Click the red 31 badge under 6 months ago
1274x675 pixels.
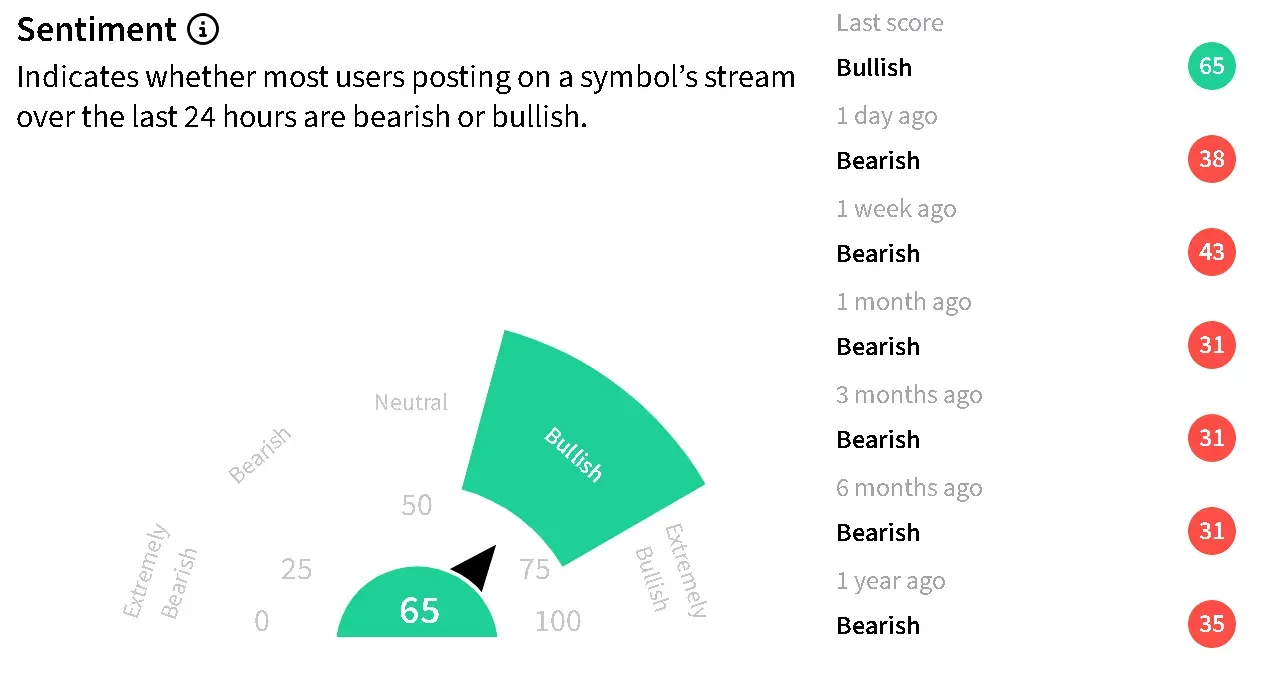(1211, 531)
